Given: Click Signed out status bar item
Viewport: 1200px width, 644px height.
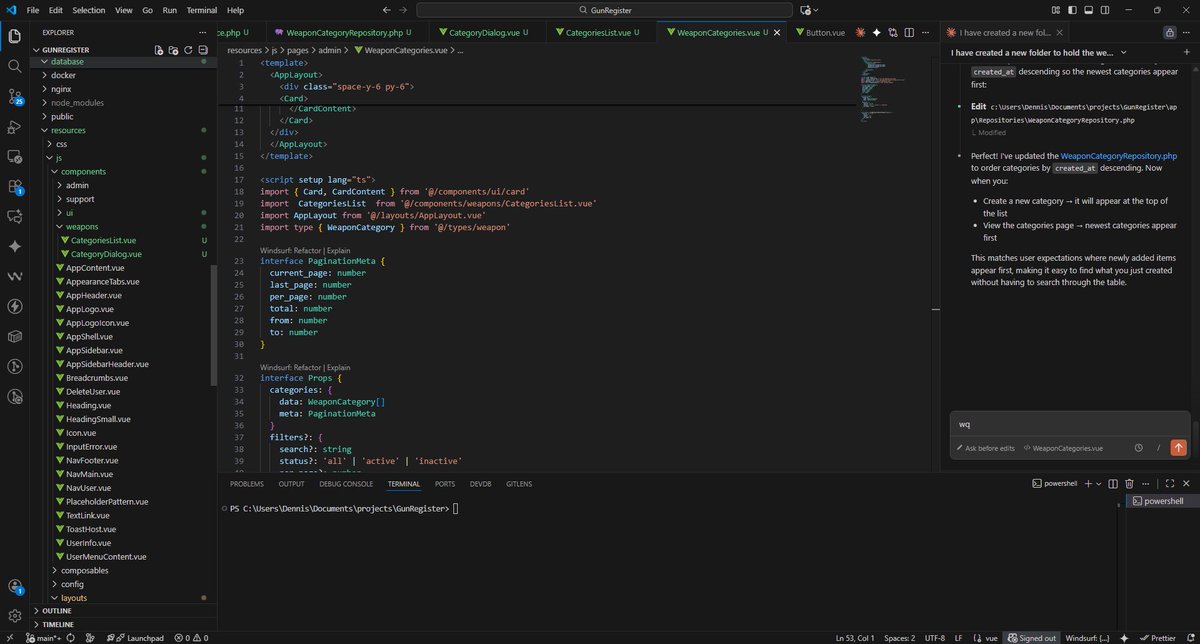Looking at the screenshot, I should 1030,637.
